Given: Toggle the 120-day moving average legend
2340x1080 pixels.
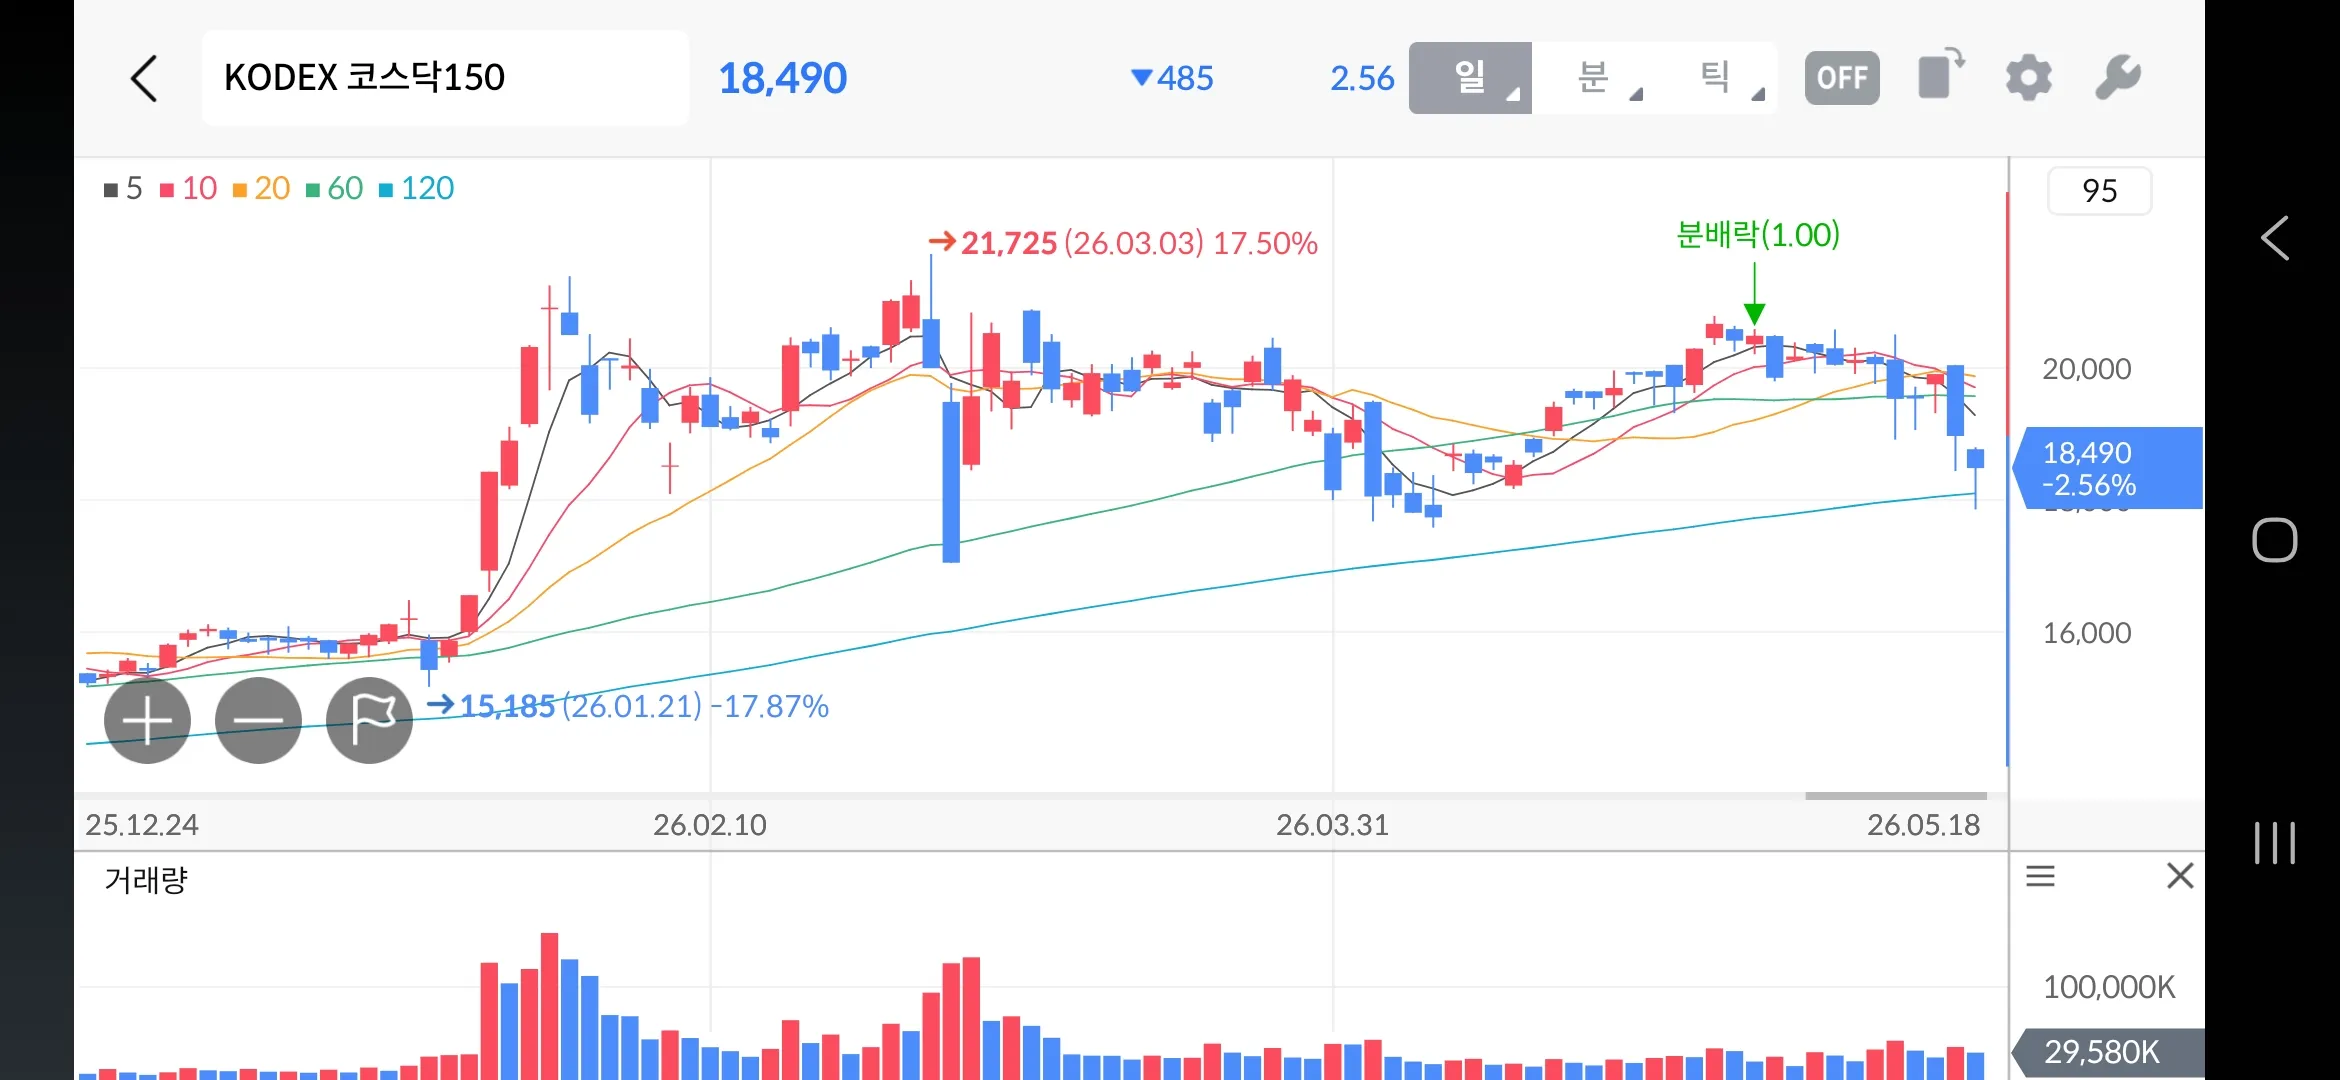Looking at the screenshot, I should coord(416,188).
